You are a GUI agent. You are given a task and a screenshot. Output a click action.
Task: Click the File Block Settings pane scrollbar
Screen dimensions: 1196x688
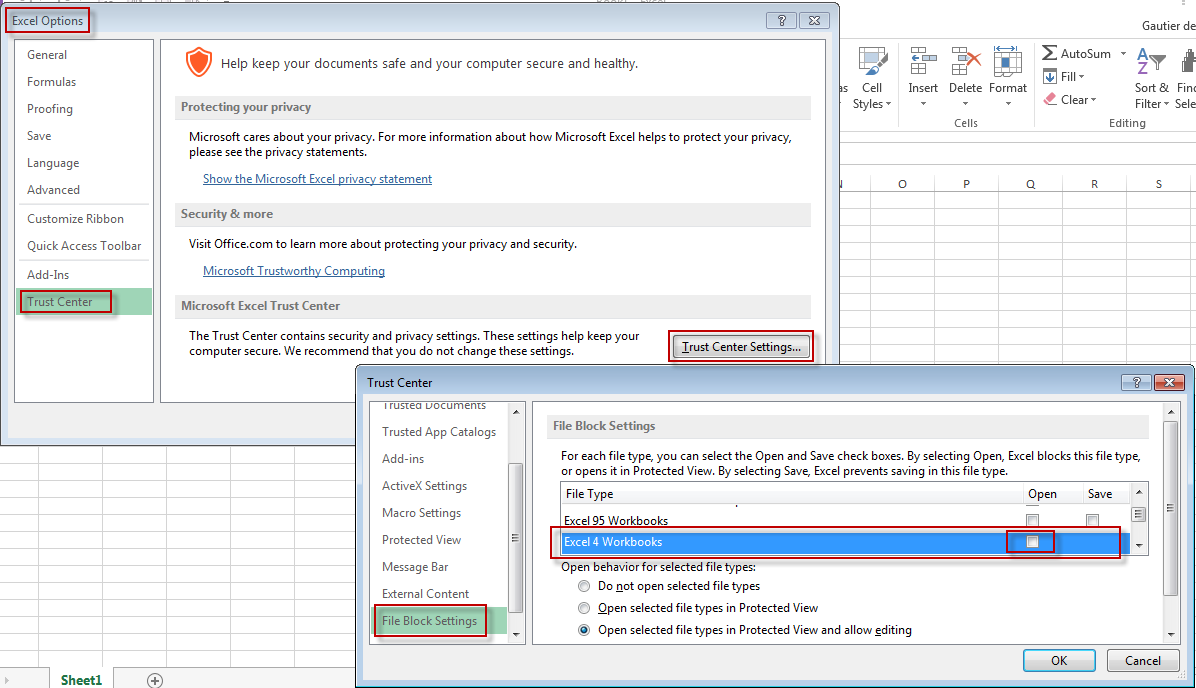[1171, 507]
